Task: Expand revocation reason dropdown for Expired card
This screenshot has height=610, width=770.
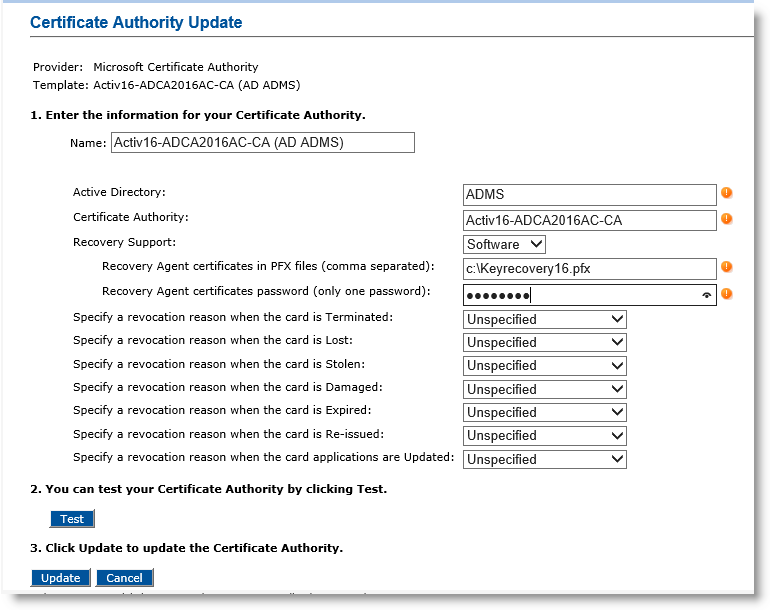Action: coord(545,412)
